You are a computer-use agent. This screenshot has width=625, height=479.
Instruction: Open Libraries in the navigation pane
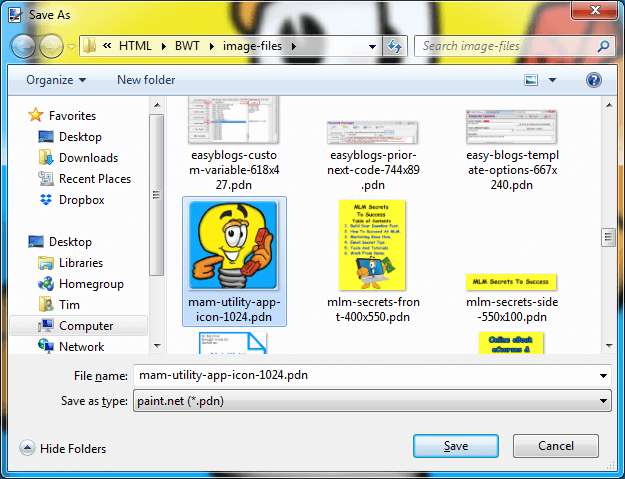(81, 263)
